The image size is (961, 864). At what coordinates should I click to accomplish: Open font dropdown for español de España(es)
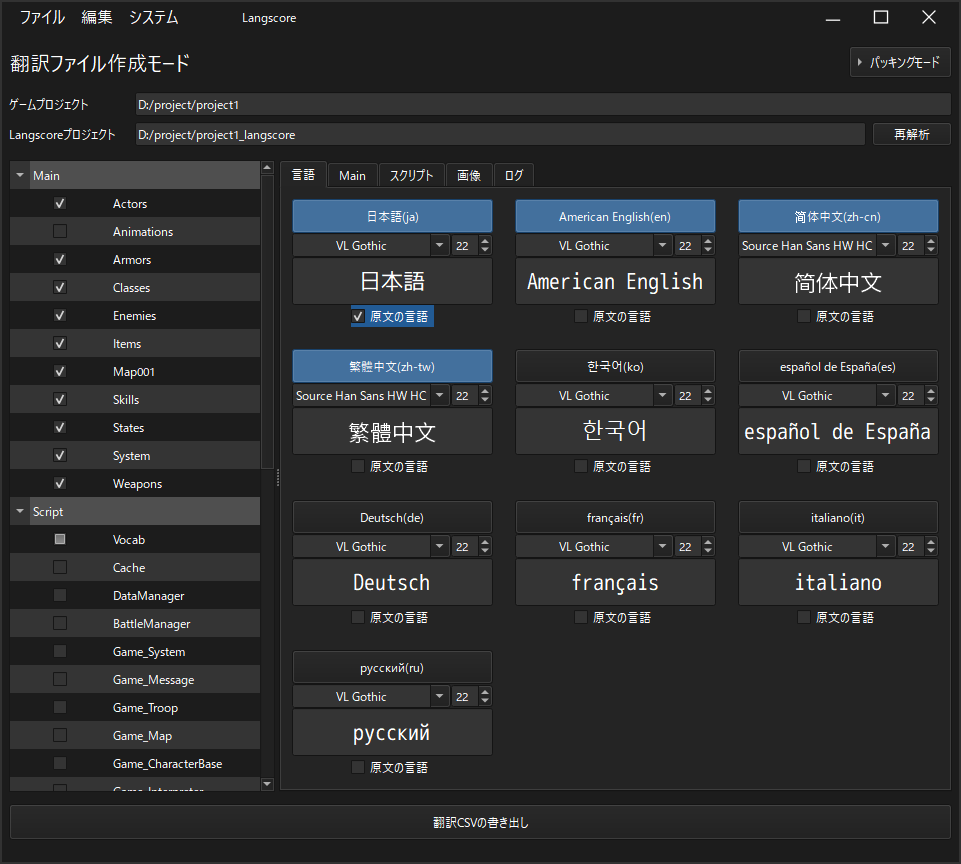pos(886,395)
